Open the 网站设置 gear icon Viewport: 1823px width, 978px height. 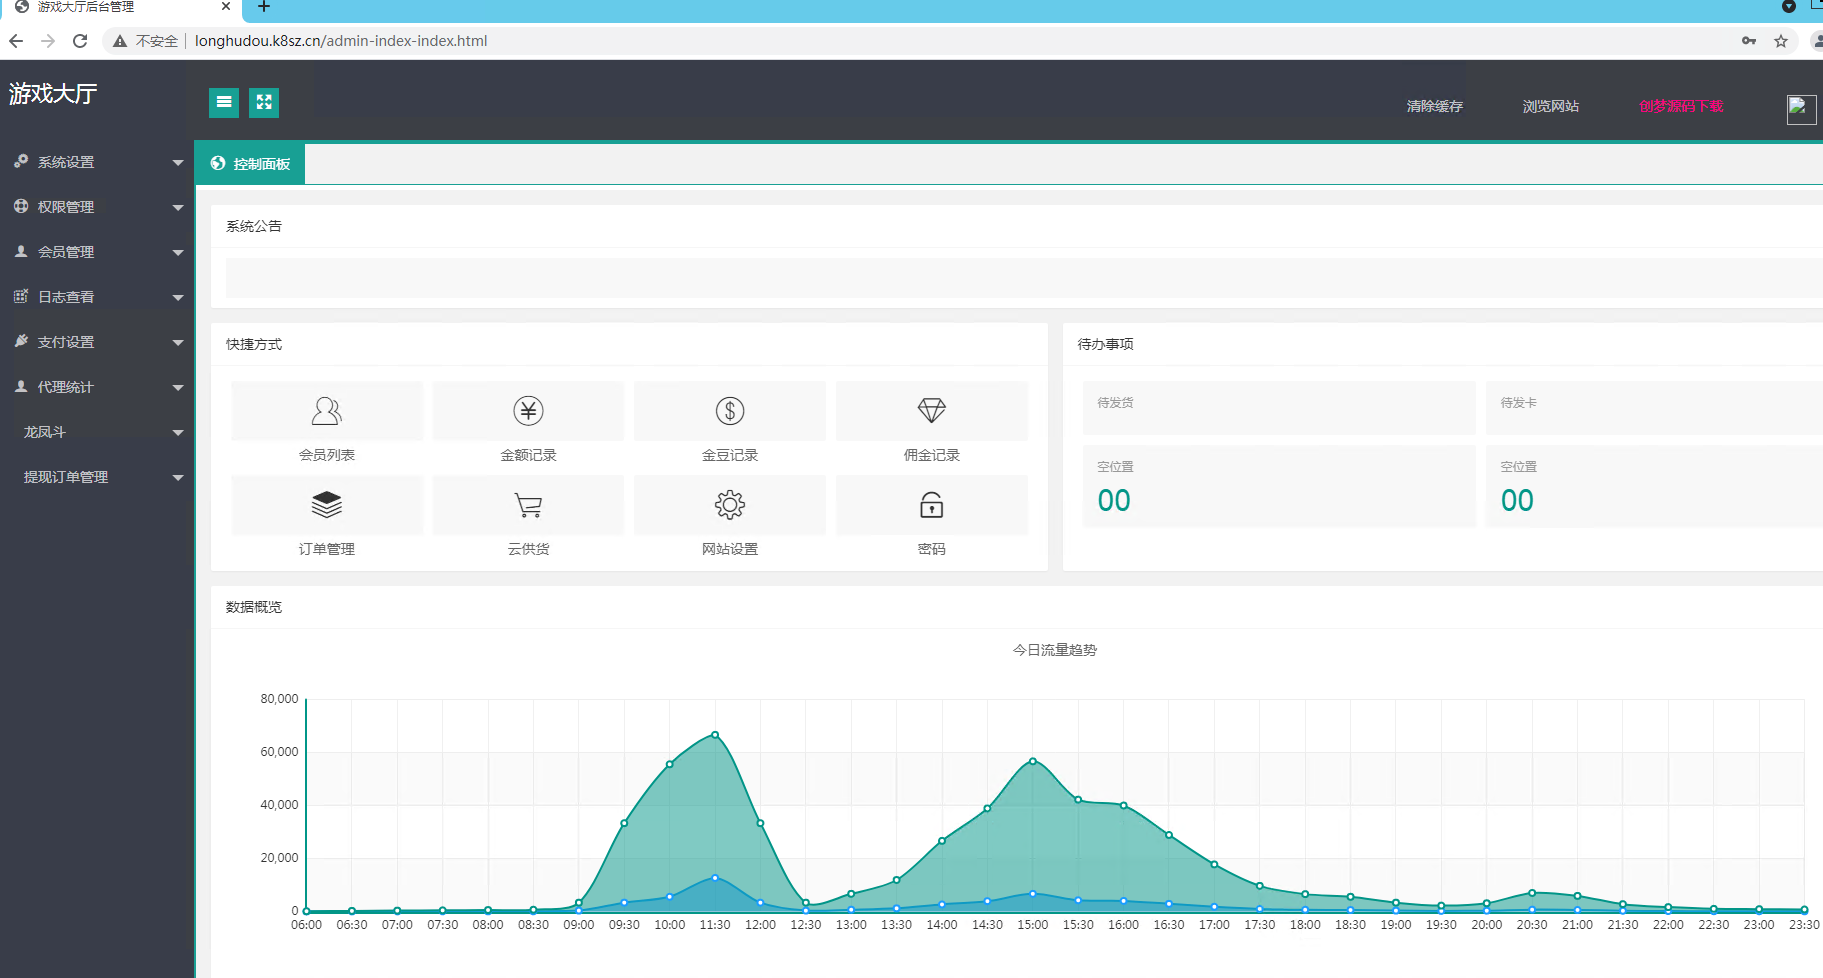730,505
